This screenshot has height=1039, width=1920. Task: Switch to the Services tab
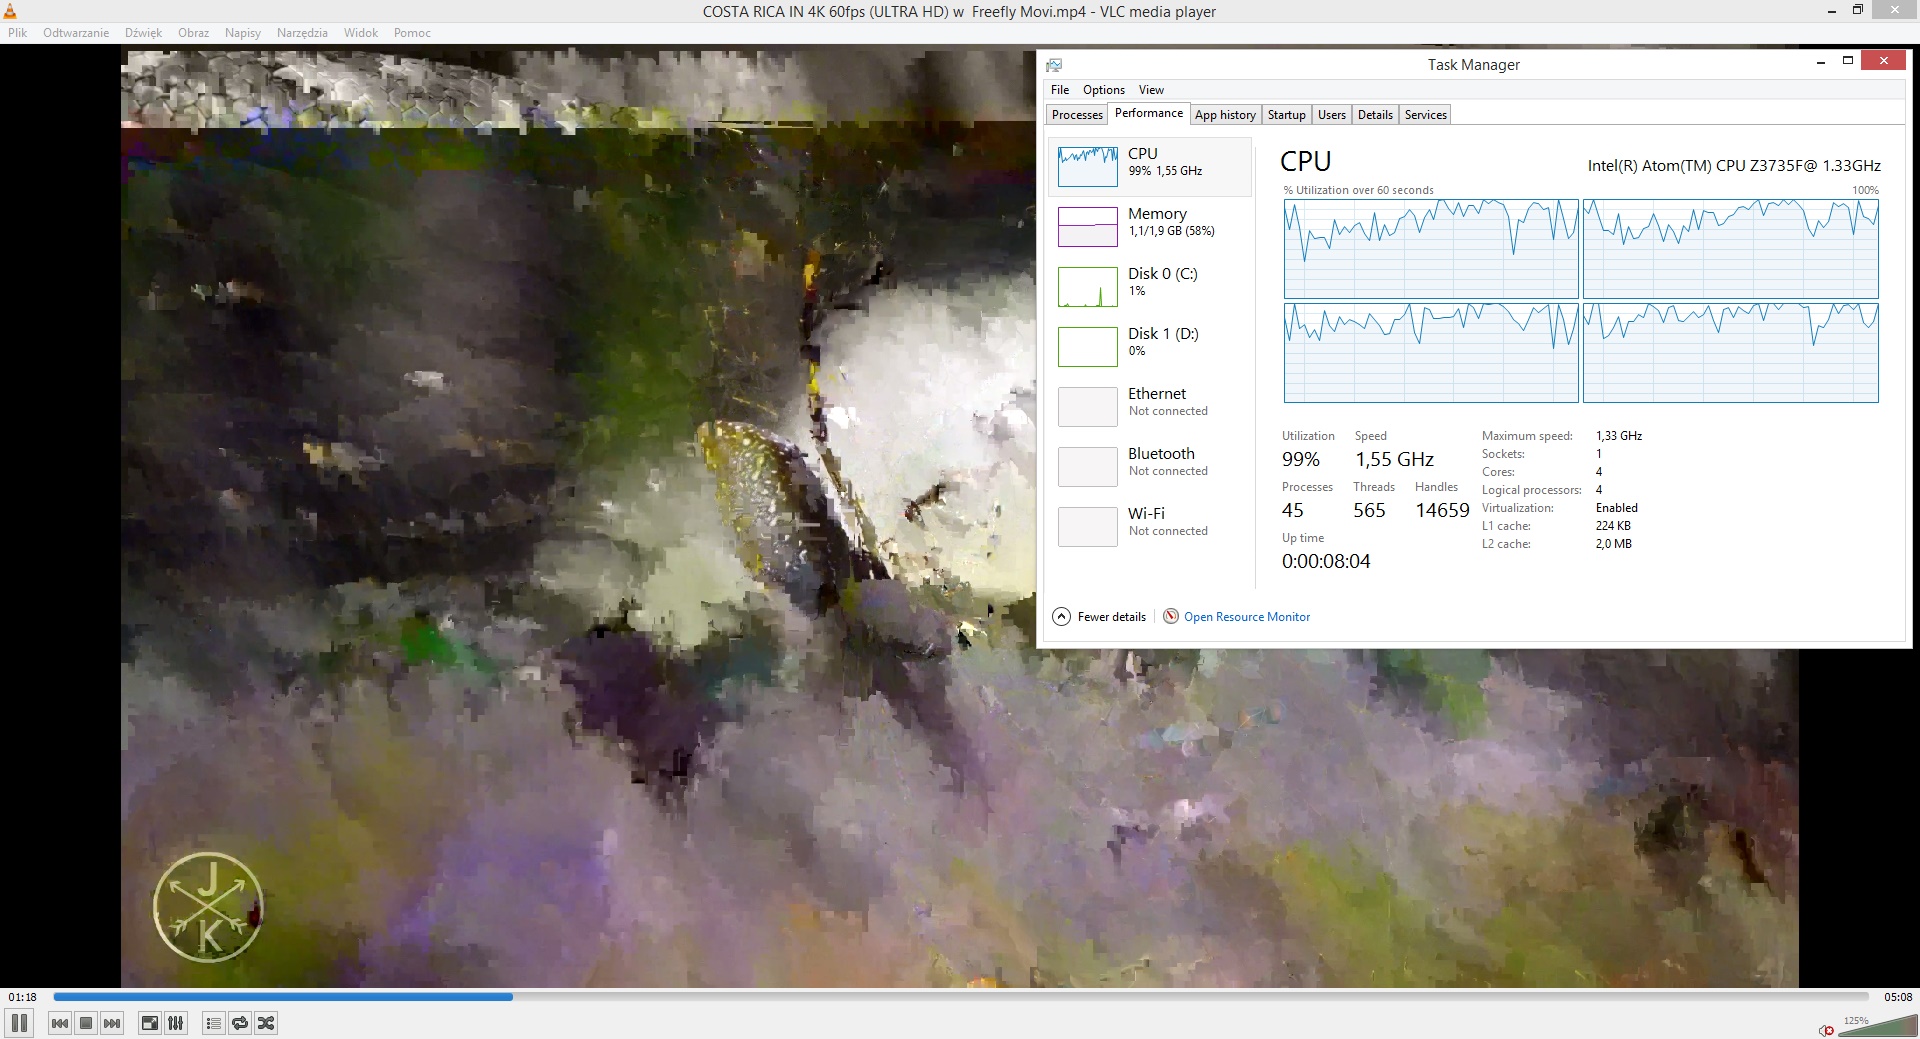(1426, 115)
